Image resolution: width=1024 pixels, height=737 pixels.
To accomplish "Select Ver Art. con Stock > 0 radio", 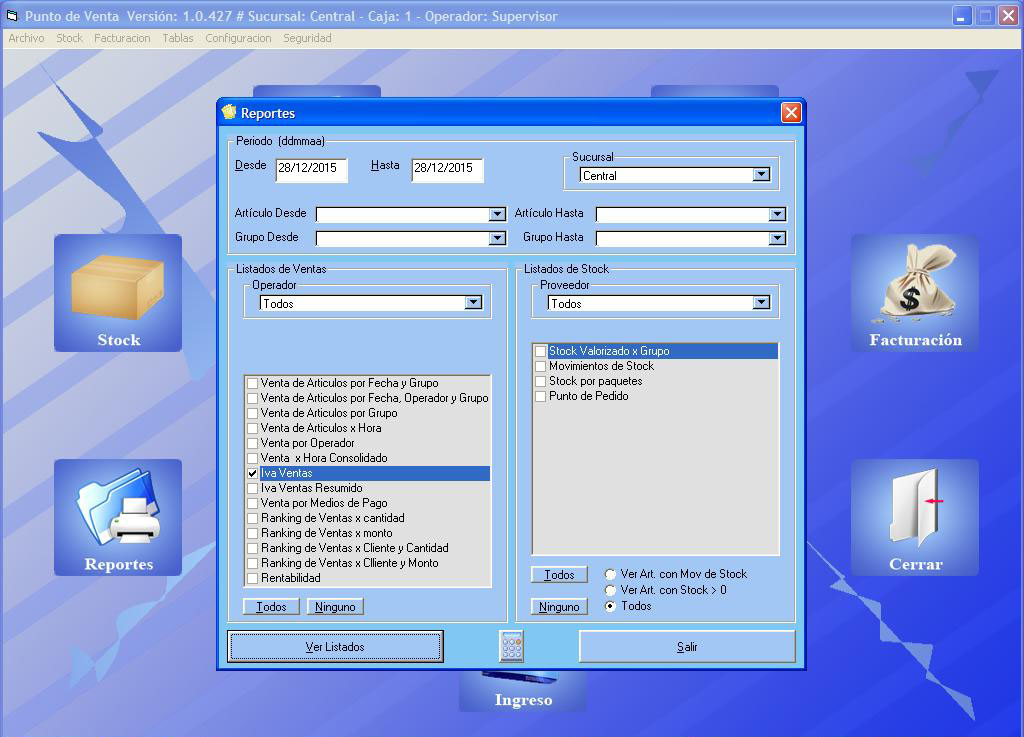I will [x=610, y=590].
